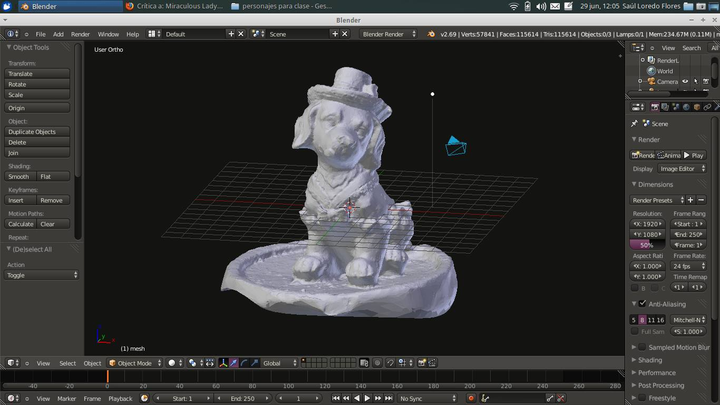Screen dimensions: 720x405
Task: Click the Smooth shading button
Action: coord(20,176)
